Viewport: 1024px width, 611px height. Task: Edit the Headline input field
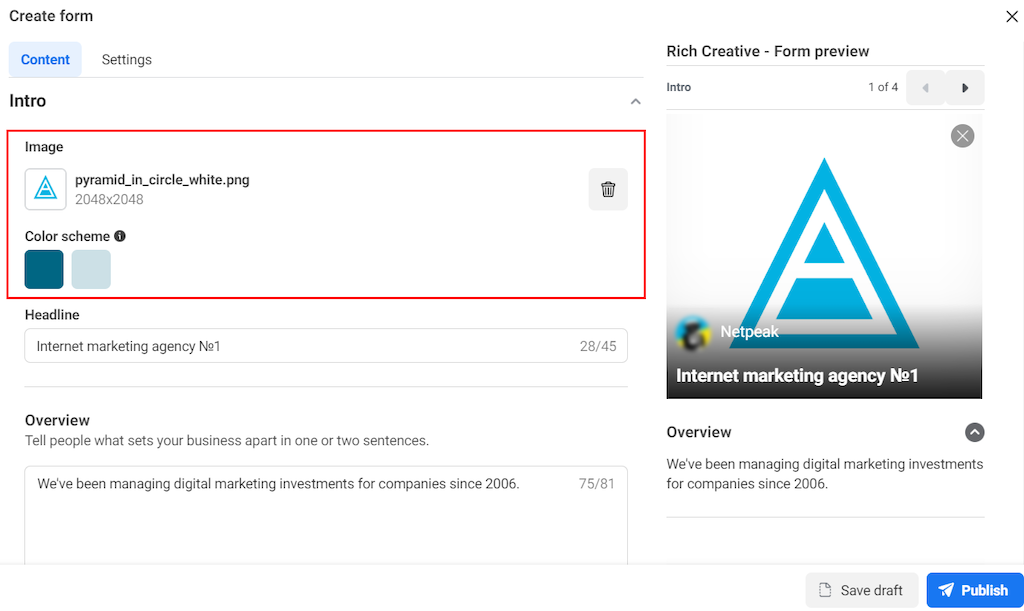(326, 346)
